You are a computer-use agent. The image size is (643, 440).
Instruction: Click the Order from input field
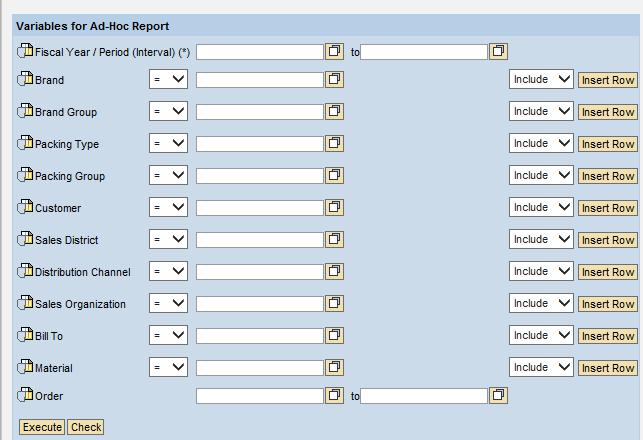pyautogui.click(x=260, y=396)
